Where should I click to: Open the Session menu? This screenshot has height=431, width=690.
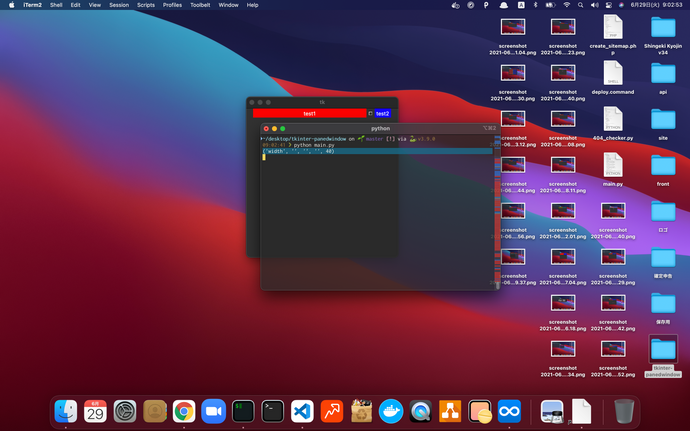click(x=119, y=5)
